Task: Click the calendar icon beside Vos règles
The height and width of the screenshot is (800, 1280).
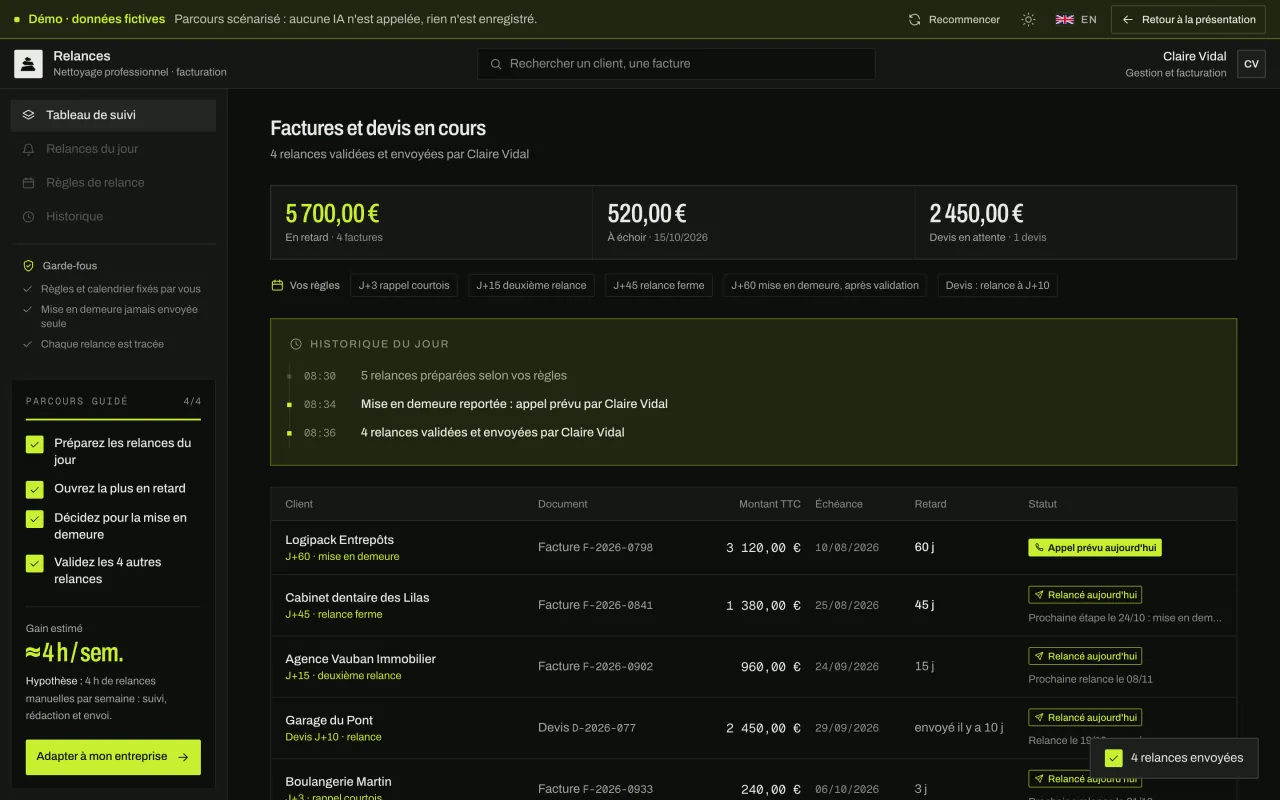Action: [x=277, y=285]
